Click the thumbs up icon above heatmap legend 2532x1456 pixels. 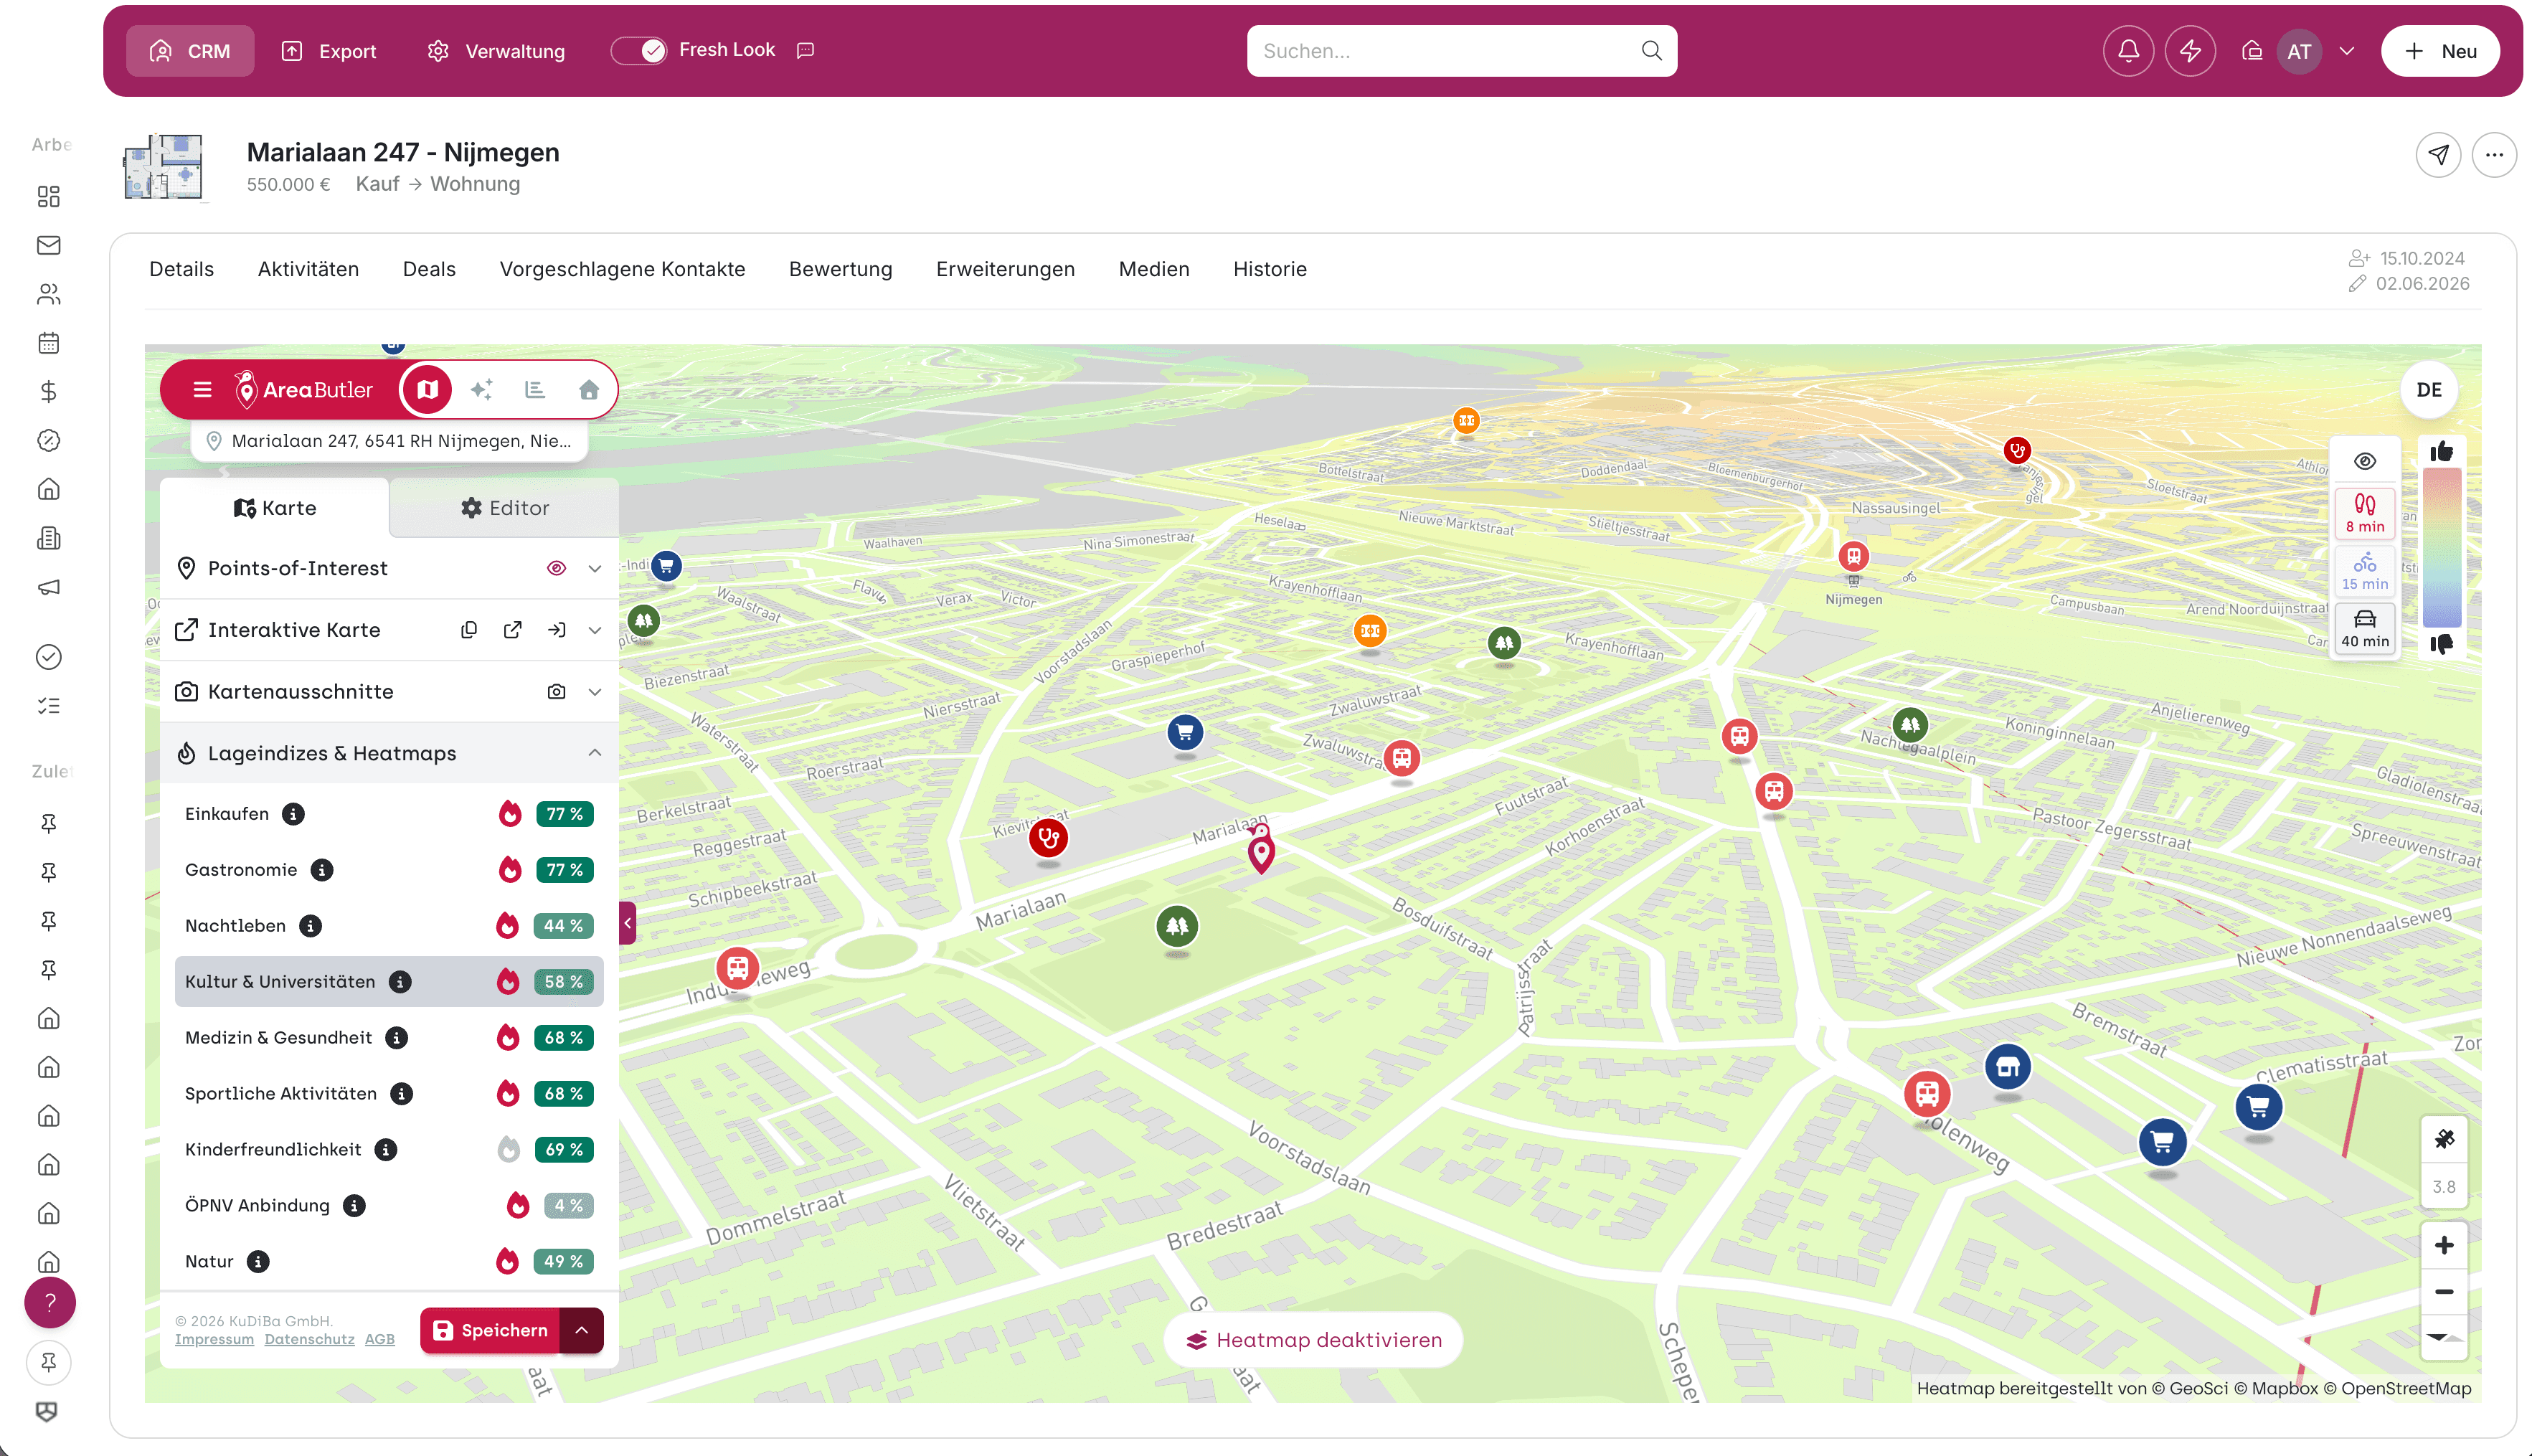pyautogui.click(x=2441, y=452)
